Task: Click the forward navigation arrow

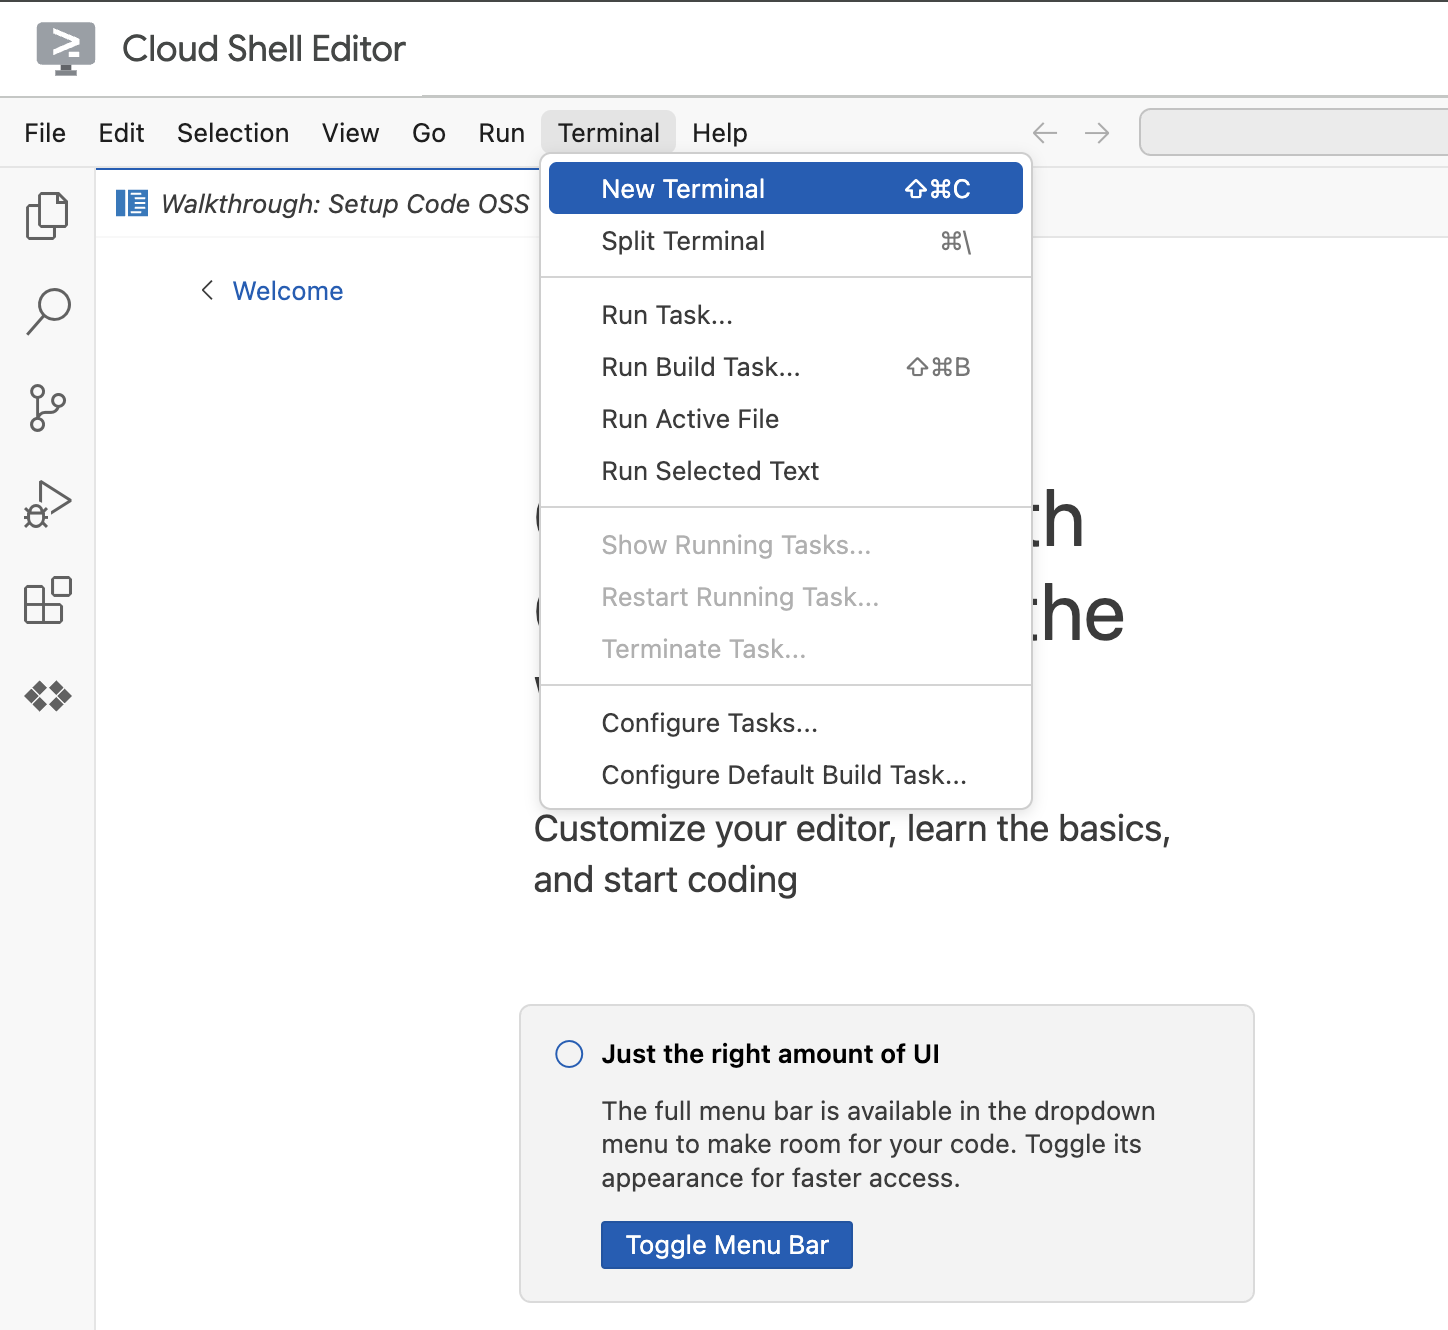Action: tap(1097, 132)
